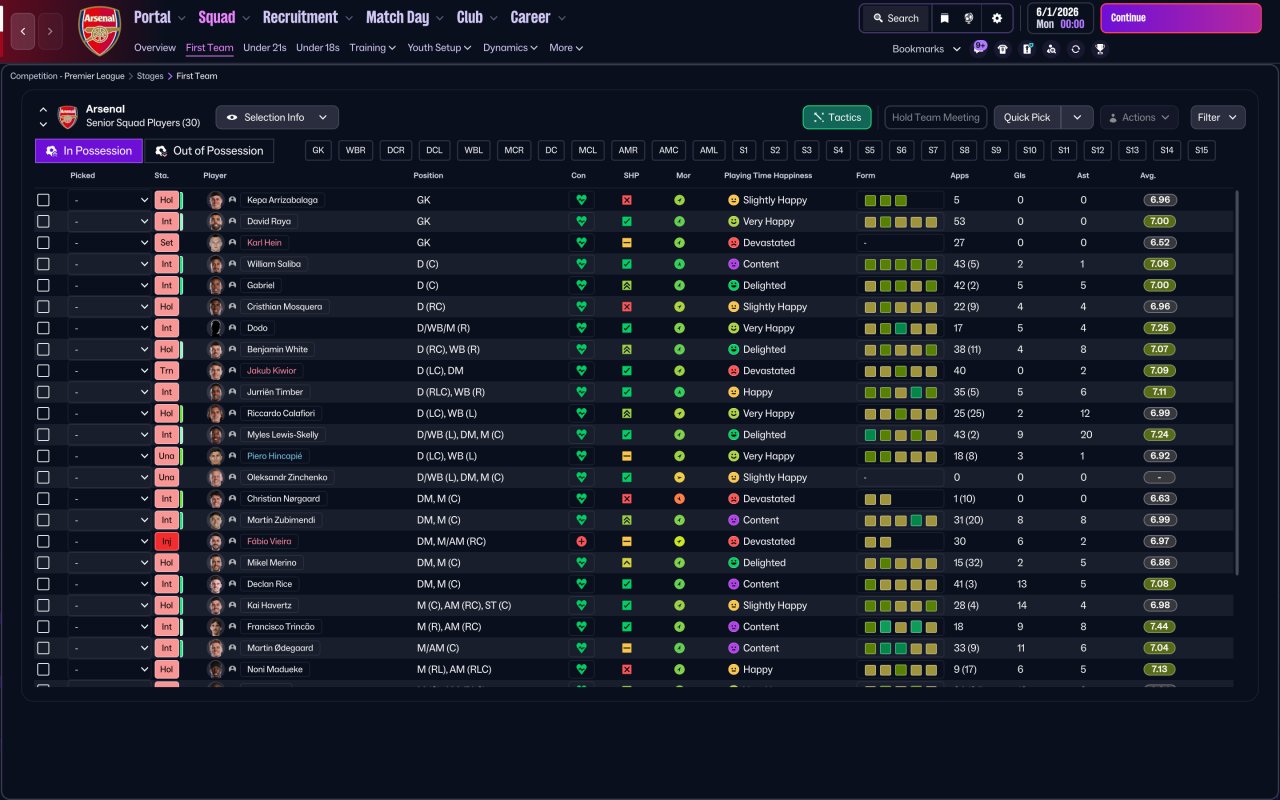
Task: Select the AMC position slot button
Action: (x=669, y=151)
